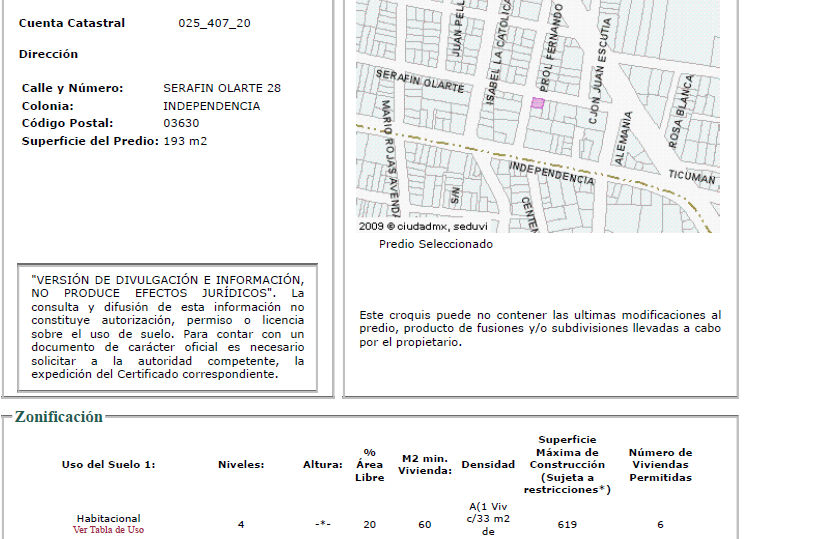Click the maximum construction value 619

click(x=567, y=524)
